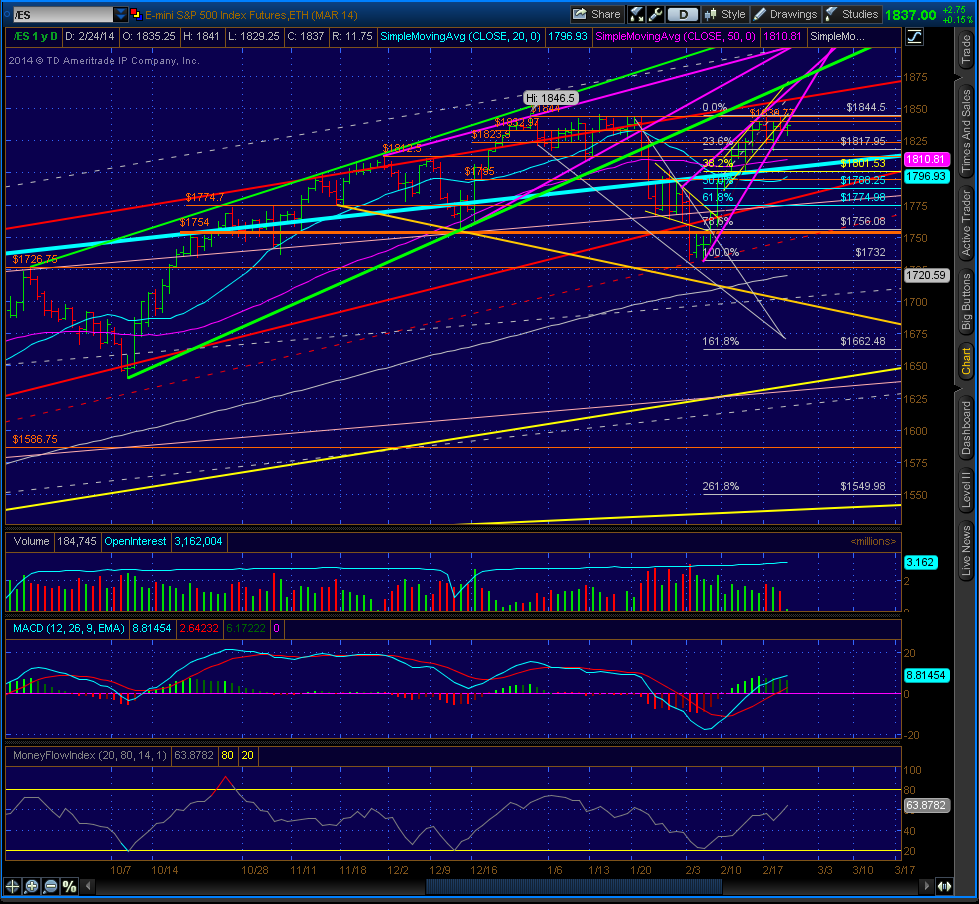
Task: Click the E-mini S&P 500 Index Futures title
Action: 252,15
